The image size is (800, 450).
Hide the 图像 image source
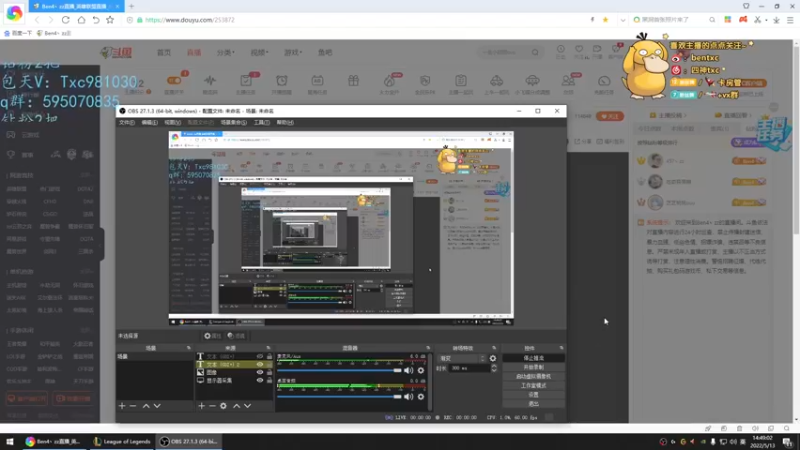coord(260,372)
